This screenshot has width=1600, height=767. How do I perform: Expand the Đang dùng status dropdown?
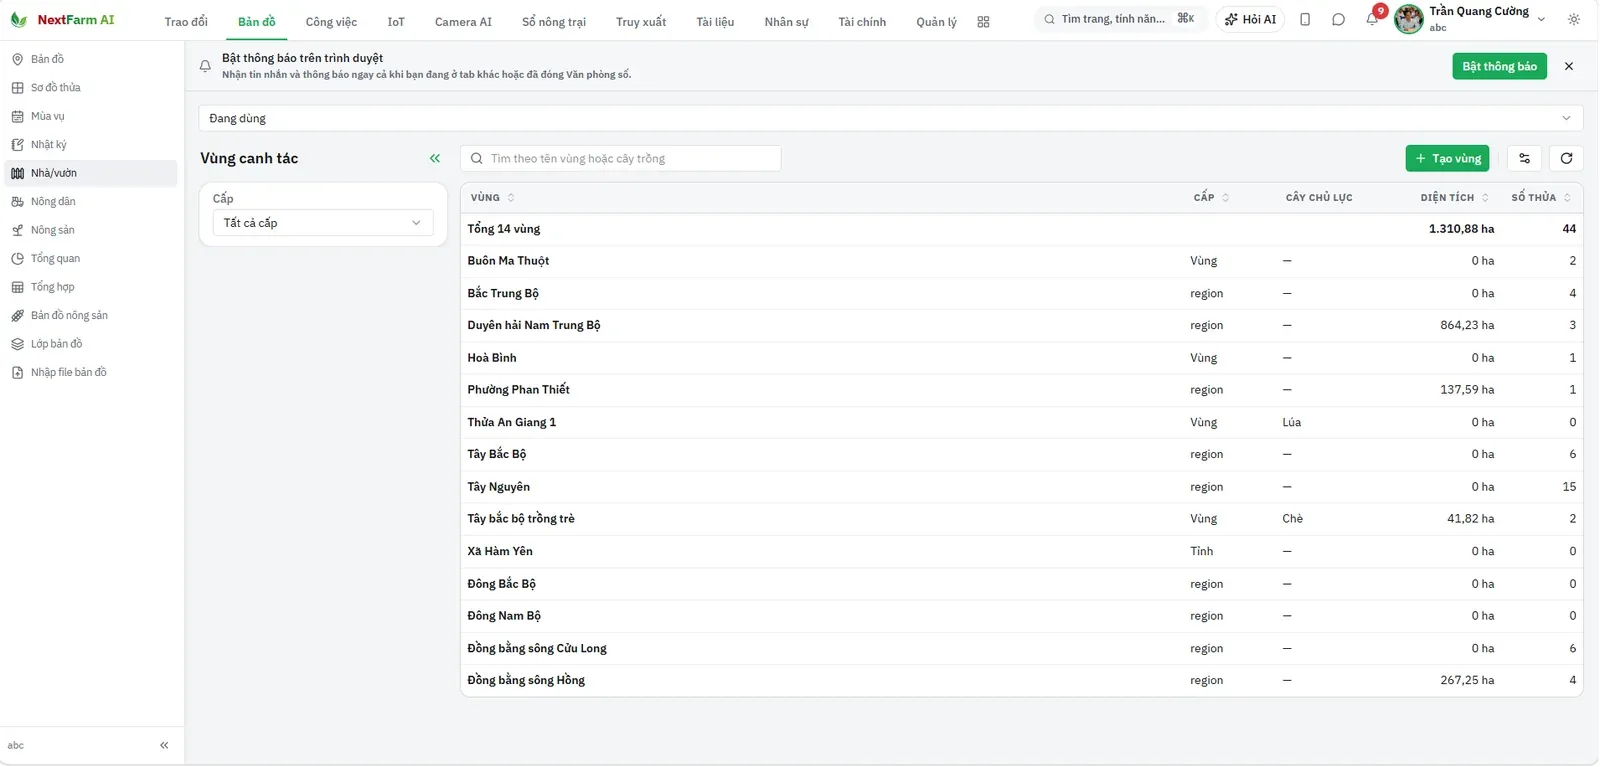click(890, 118)
